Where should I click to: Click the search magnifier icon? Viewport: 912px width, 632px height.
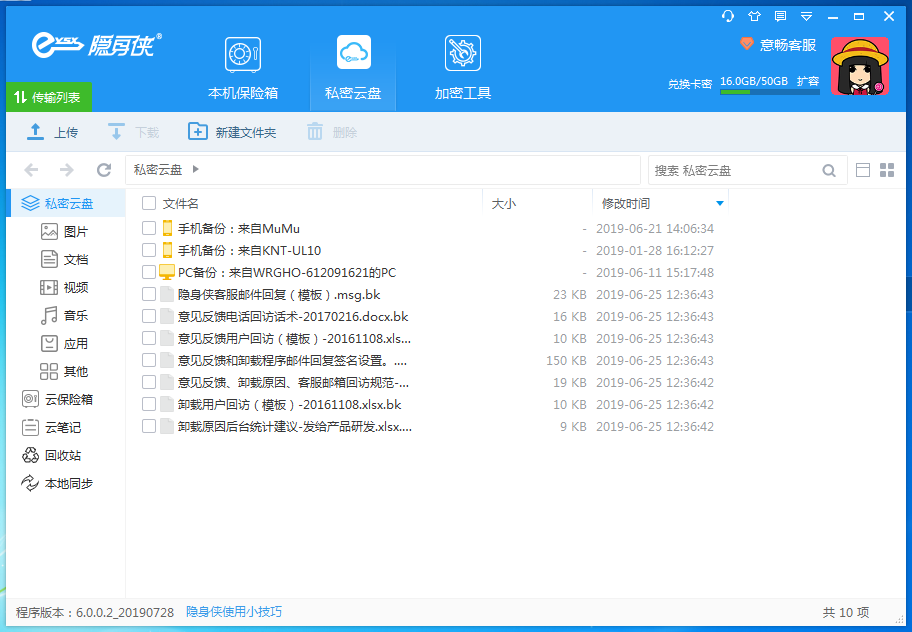829,171
